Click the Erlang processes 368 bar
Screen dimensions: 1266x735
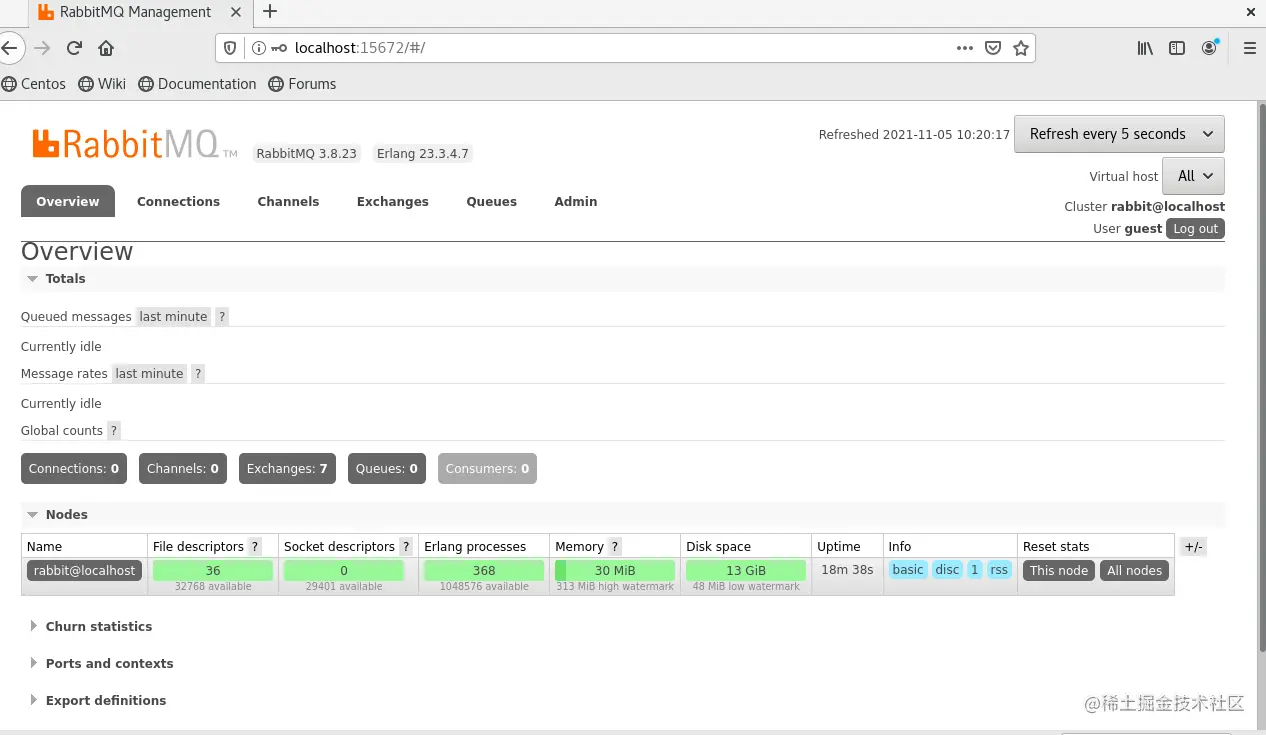pos(484,570)
